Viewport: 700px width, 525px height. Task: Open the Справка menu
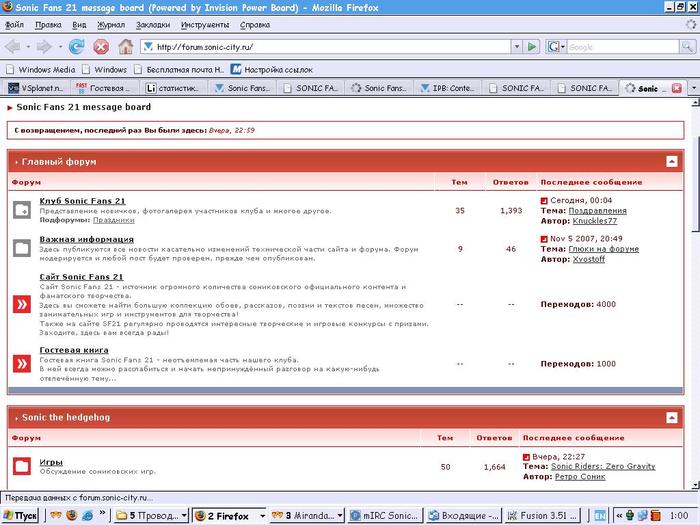pos(255,25)
